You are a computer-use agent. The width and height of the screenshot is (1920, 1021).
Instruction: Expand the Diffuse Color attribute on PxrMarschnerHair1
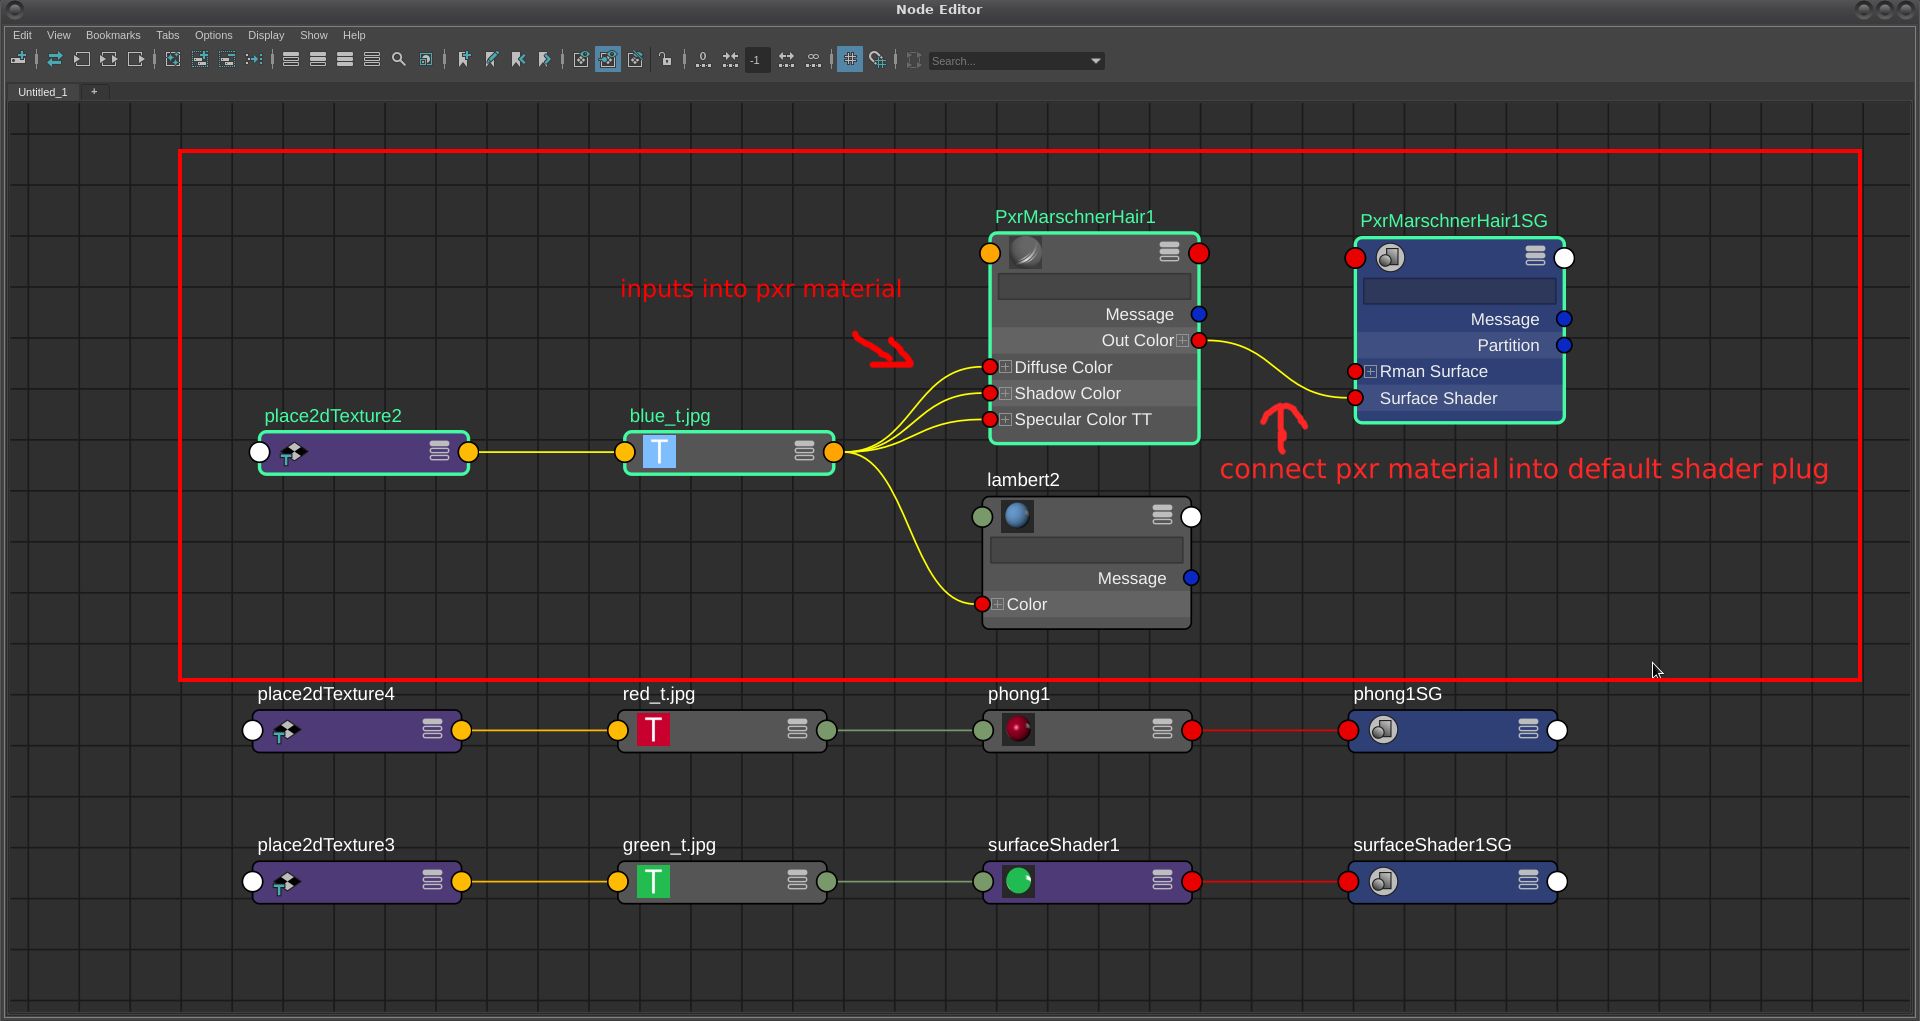(1005, 367)
